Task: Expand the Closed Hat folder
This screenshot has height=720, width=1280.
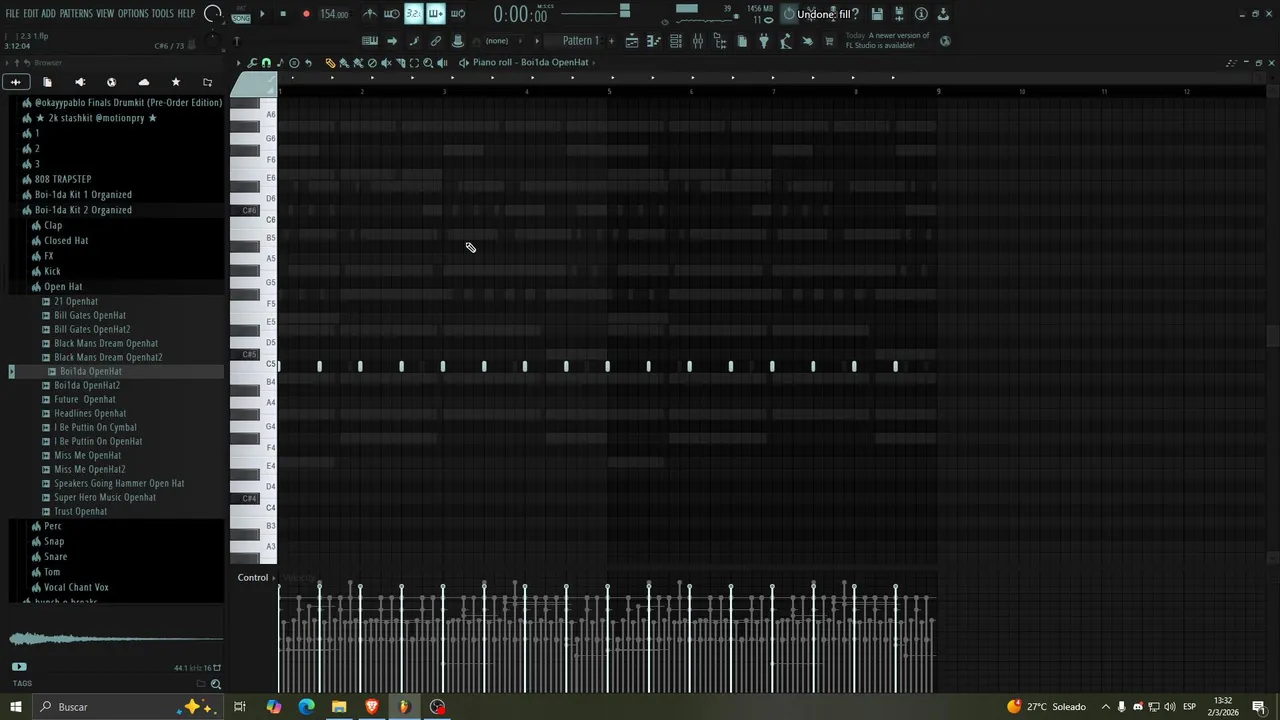Action: point(66,241)
